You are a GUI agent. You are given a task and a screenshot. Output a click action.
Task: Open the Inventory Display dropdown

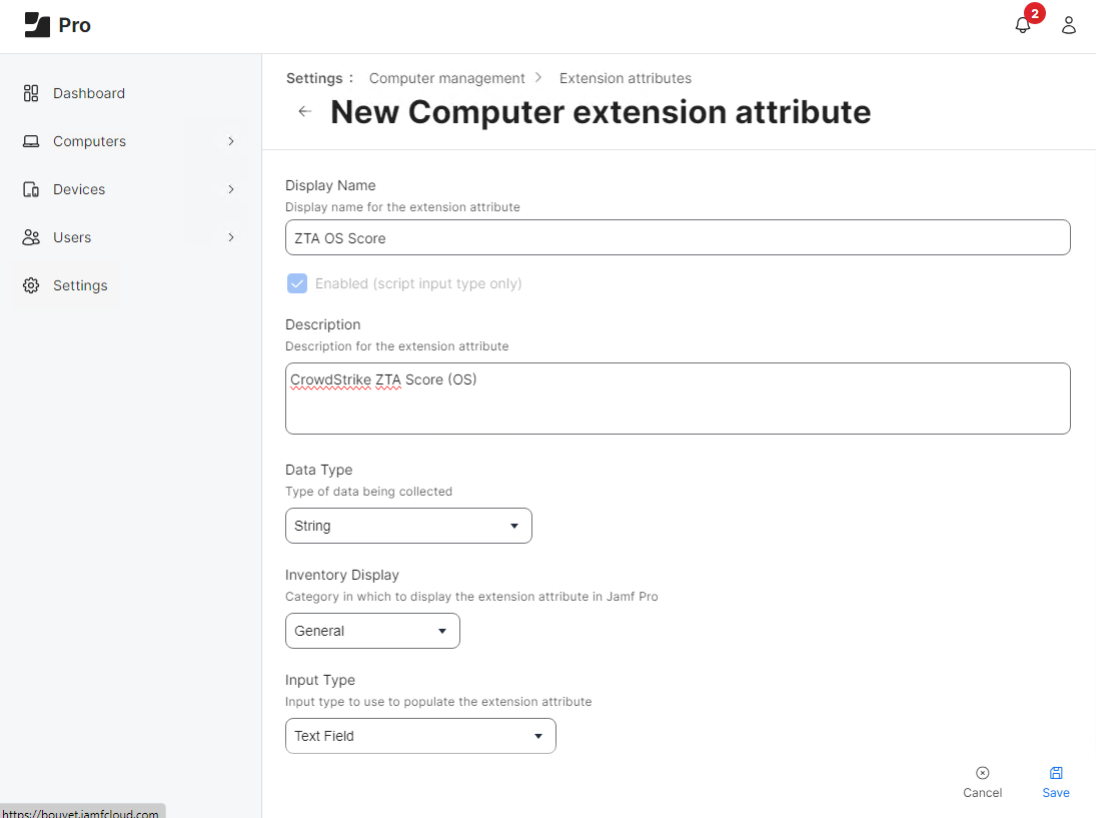click(372, 631)
